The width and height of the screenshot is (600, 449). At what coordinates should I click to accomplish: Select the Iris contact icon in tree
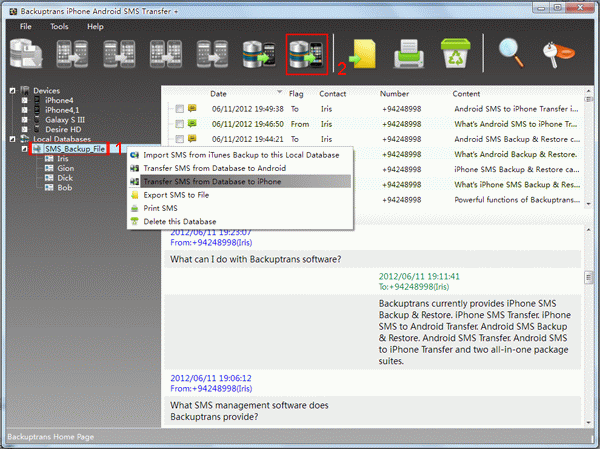coord(49,158)
